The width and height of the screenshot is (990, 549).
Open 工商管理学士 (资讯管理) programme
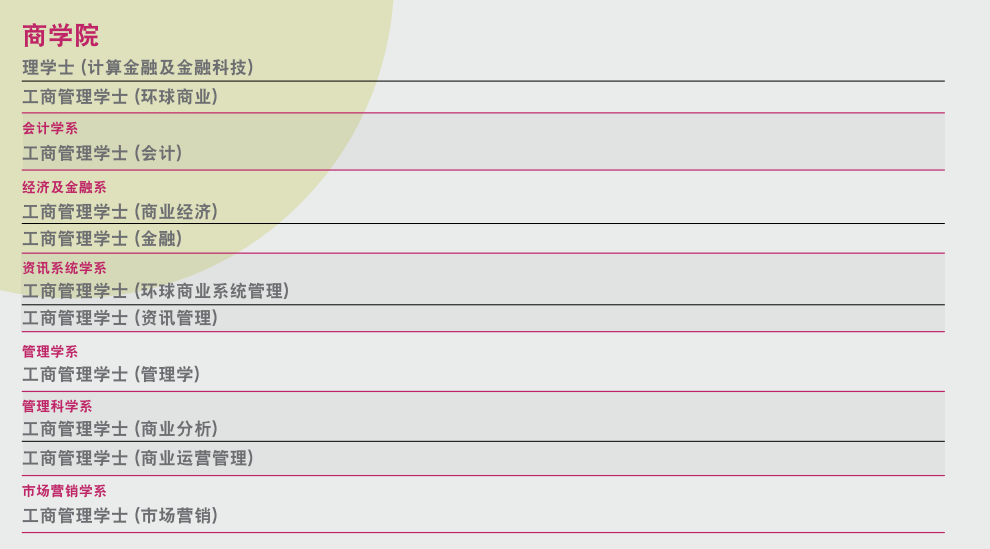(x=120, y=318)
